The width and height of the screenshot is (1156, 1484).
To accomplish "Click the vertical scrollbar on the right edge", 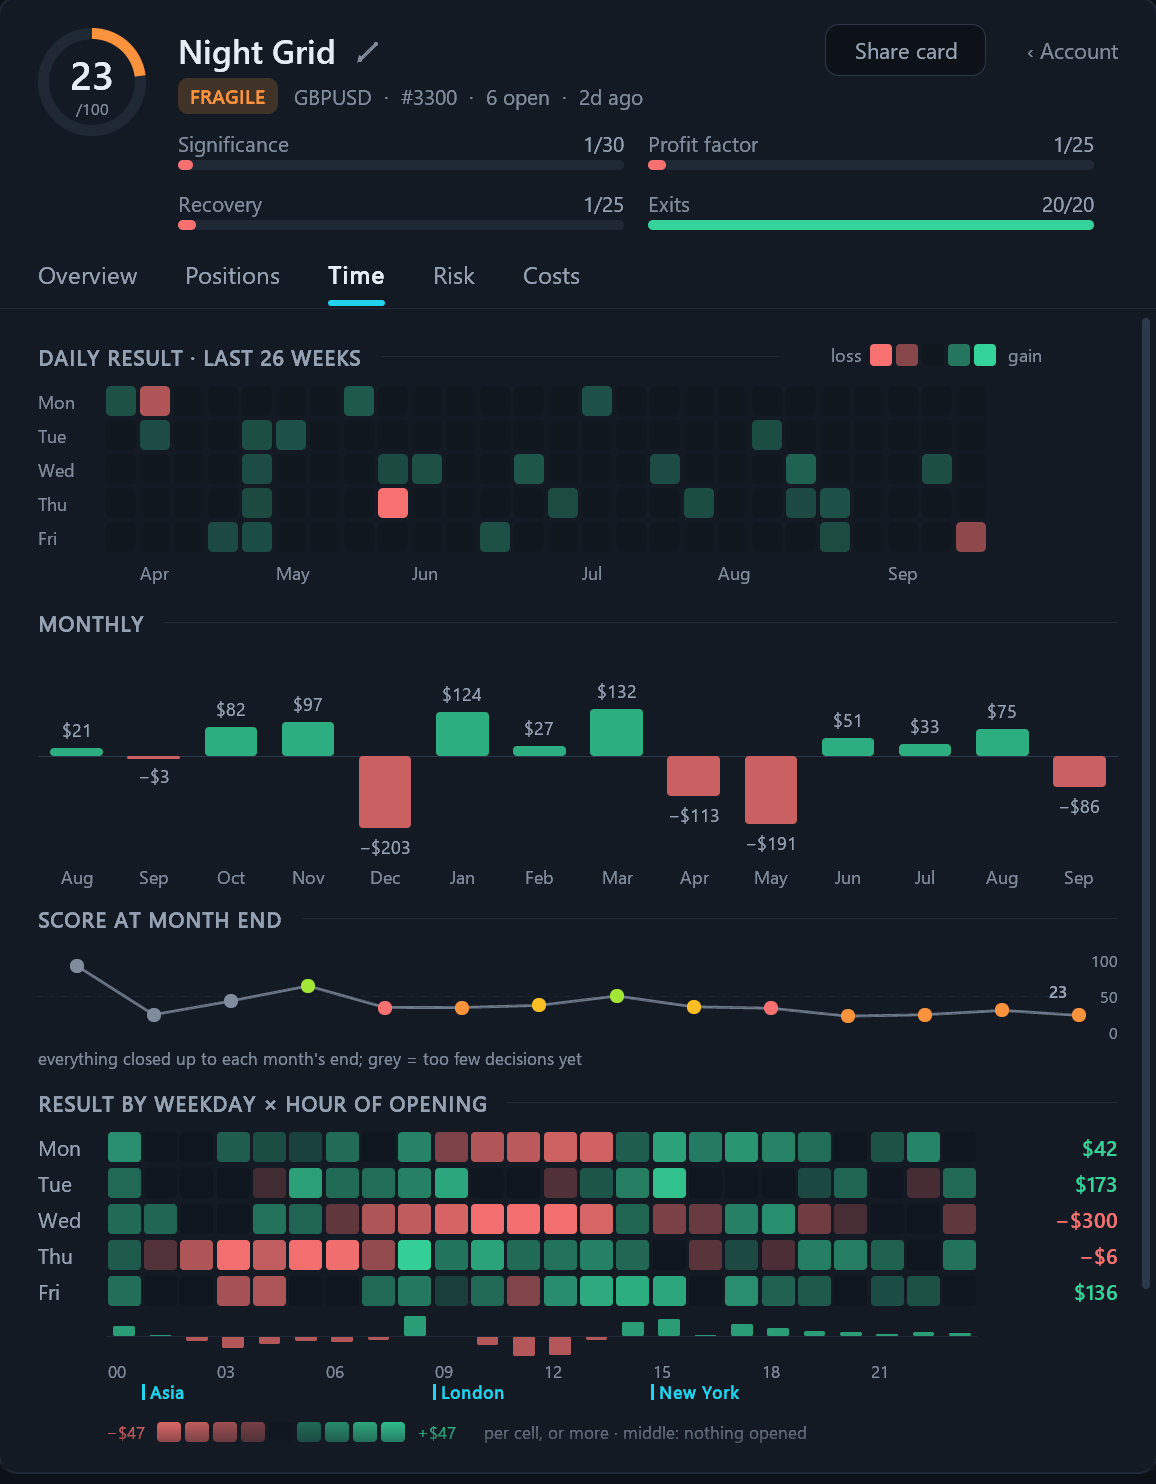I will [1146, 890].
